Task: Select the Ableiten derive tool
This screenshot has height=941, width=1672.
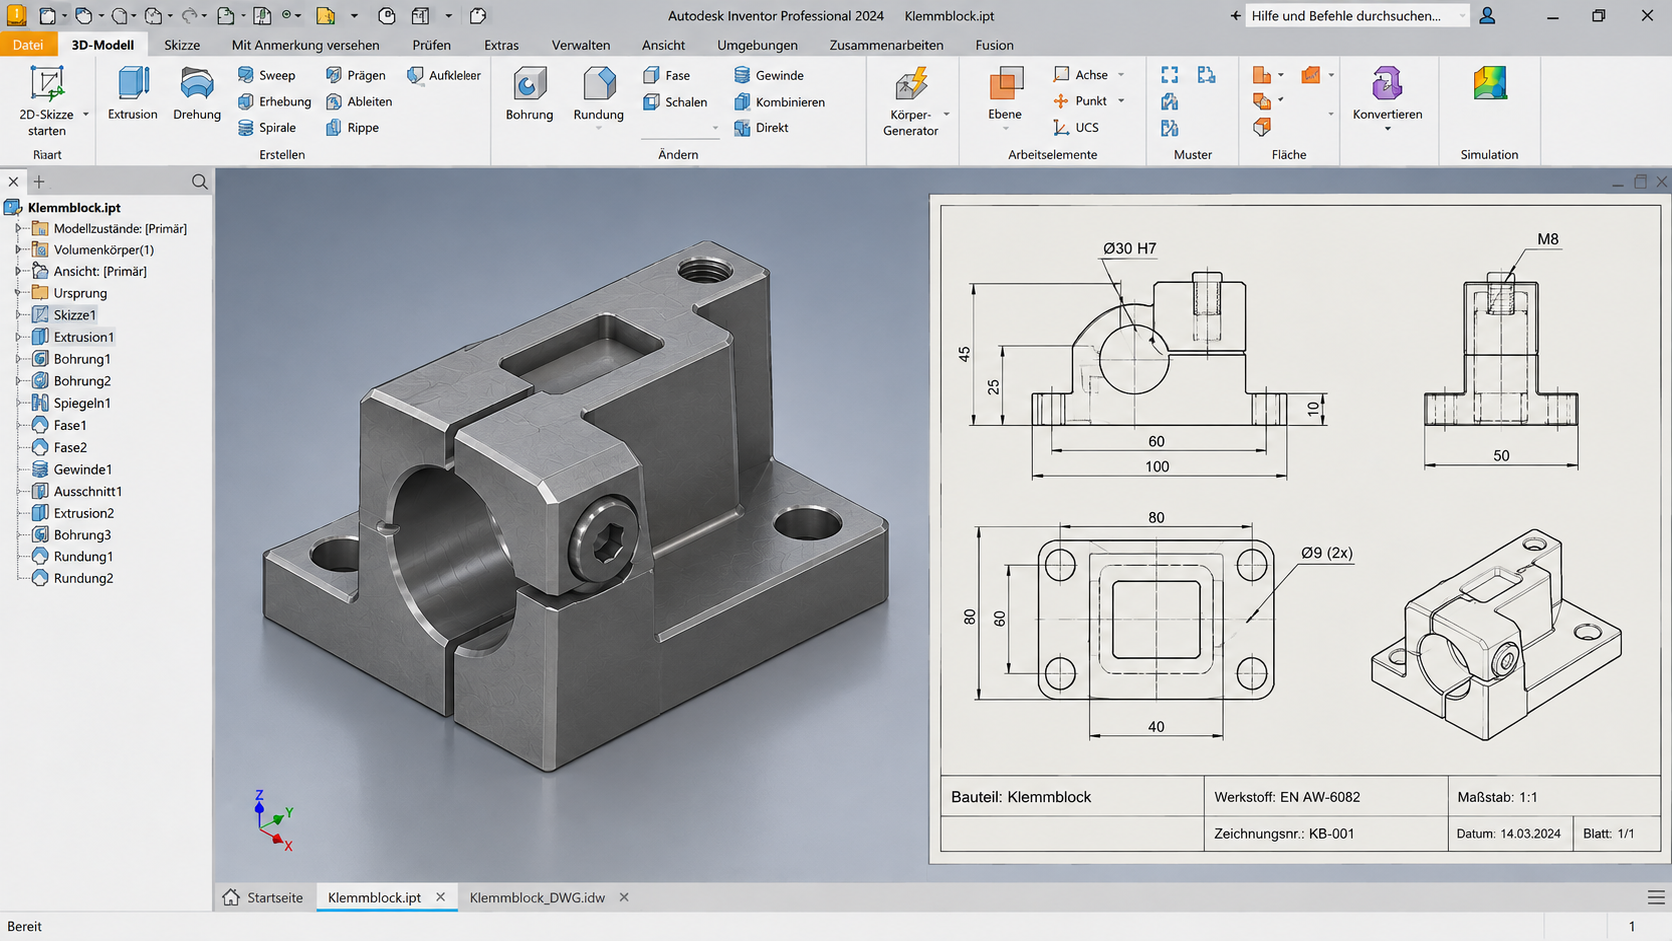Action: point(358,101)
